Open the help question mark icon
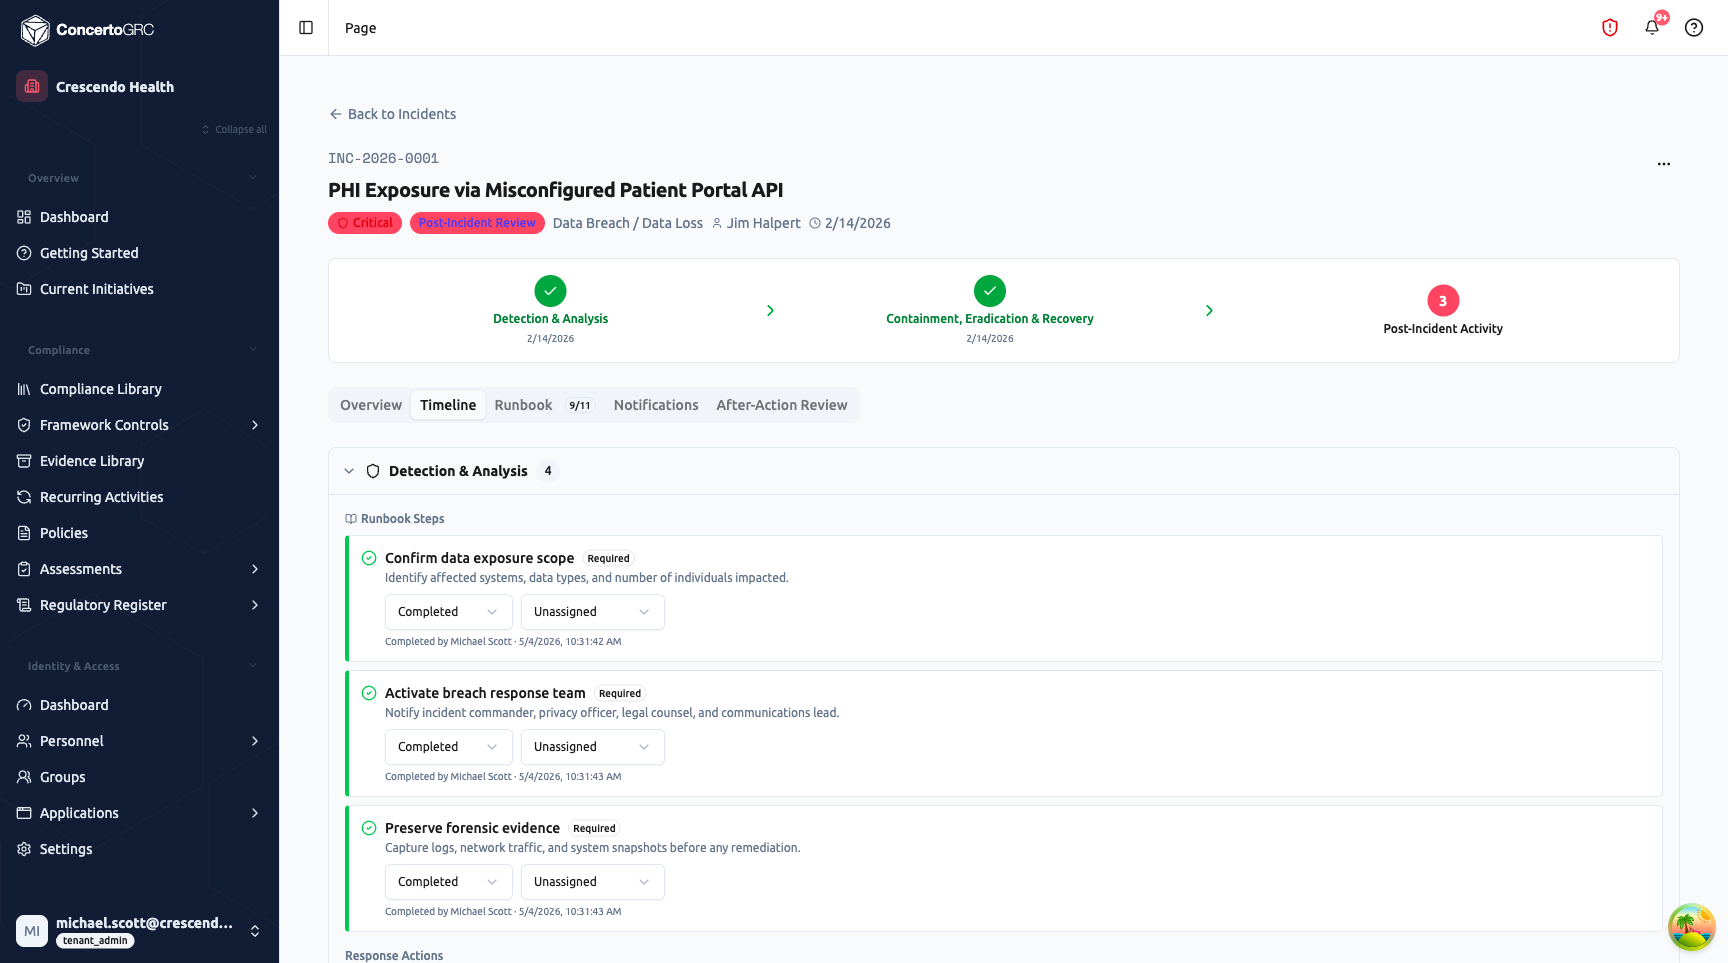 click(x=1694, y=28)
